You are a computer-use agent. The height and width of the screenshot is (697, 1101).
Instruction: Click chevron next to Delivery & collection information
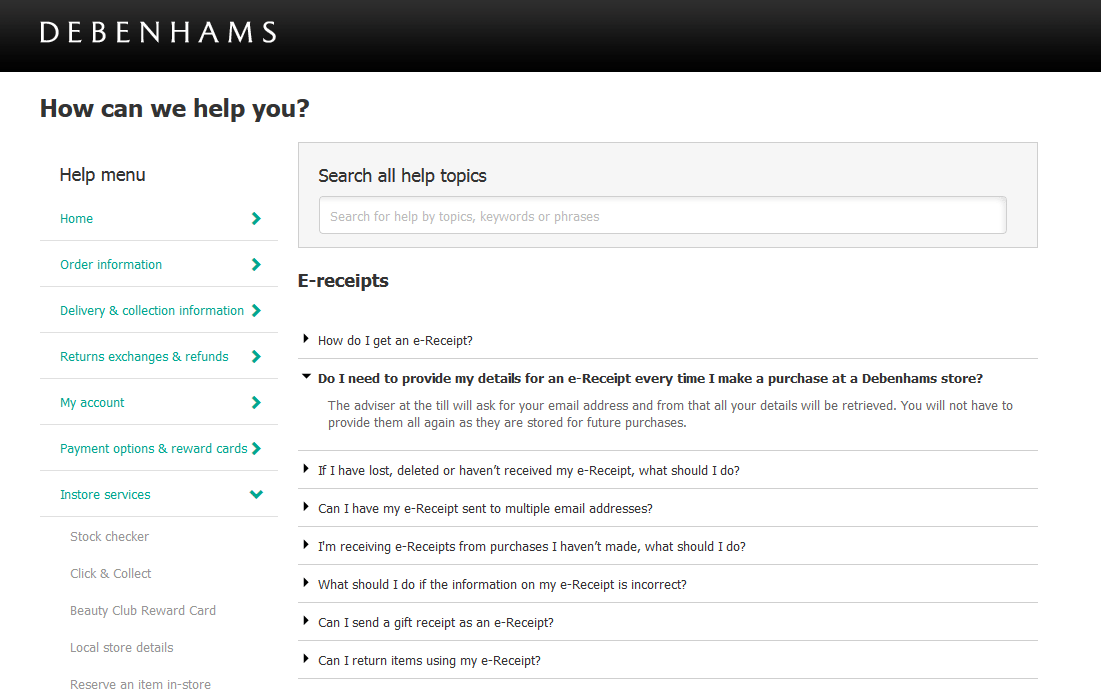(256, 310)
